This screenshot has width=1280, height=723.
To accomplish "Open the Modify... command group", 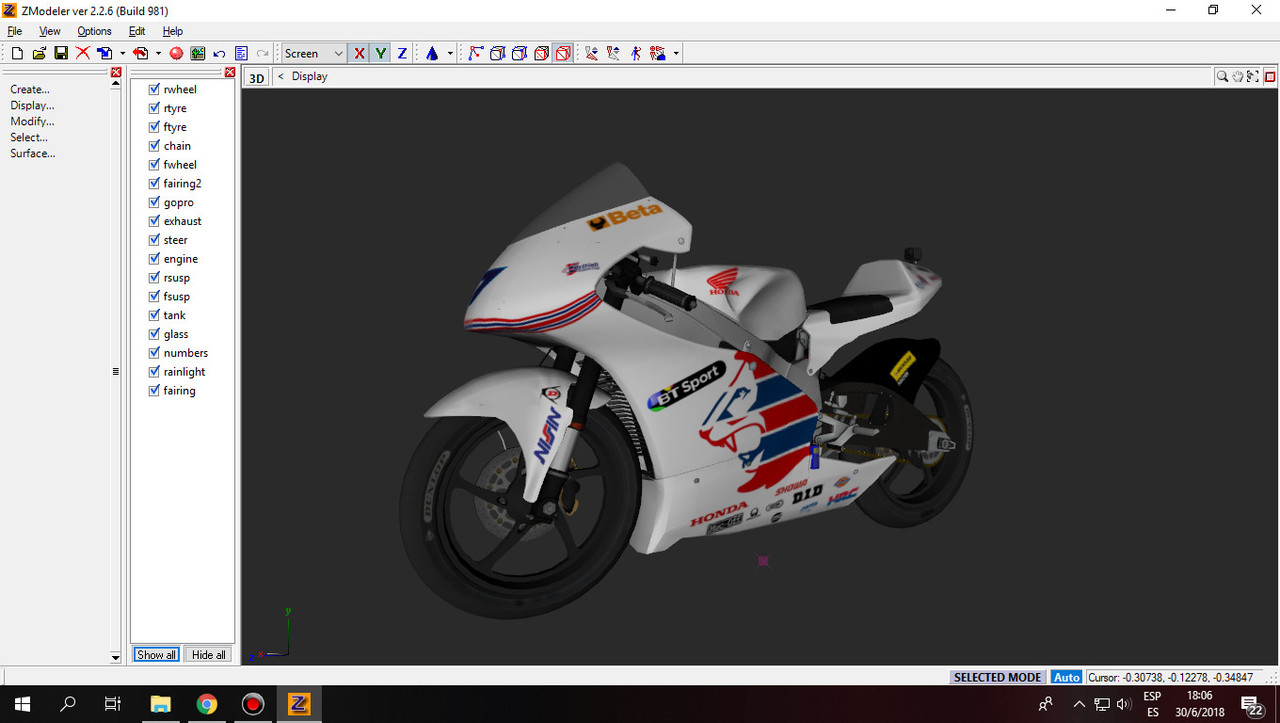I will tap(32, 121).
